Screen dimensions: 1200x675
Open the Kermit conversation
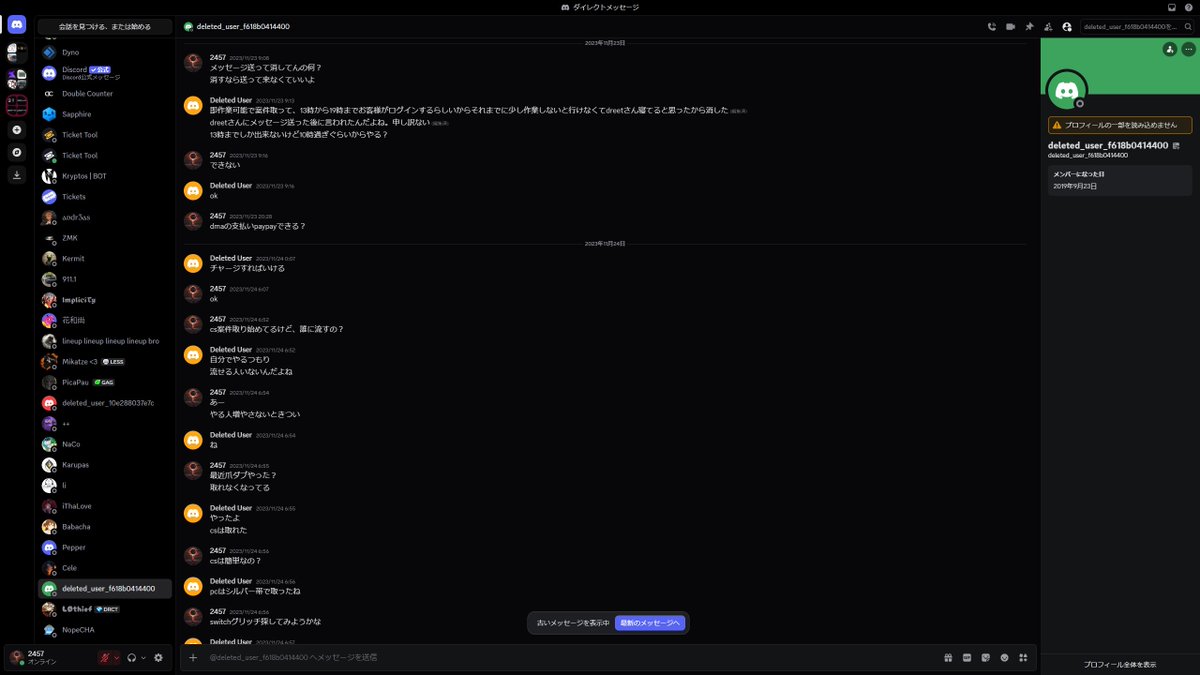[105, 258]
